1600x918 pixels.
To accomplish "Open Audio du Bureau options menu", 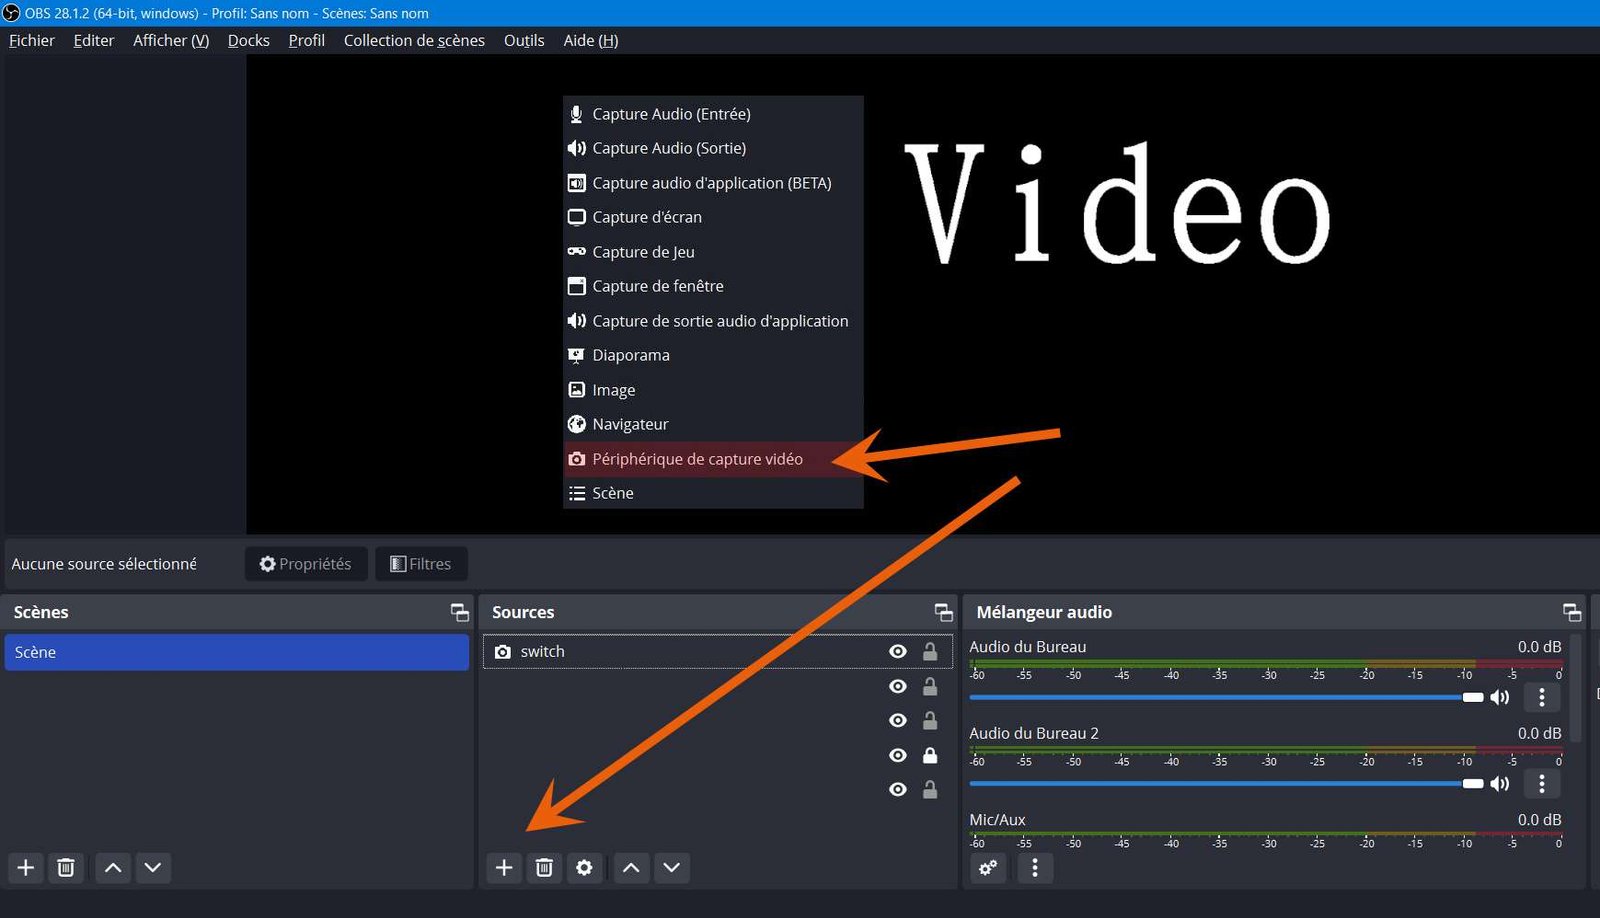I will [x=1542, y=697].
